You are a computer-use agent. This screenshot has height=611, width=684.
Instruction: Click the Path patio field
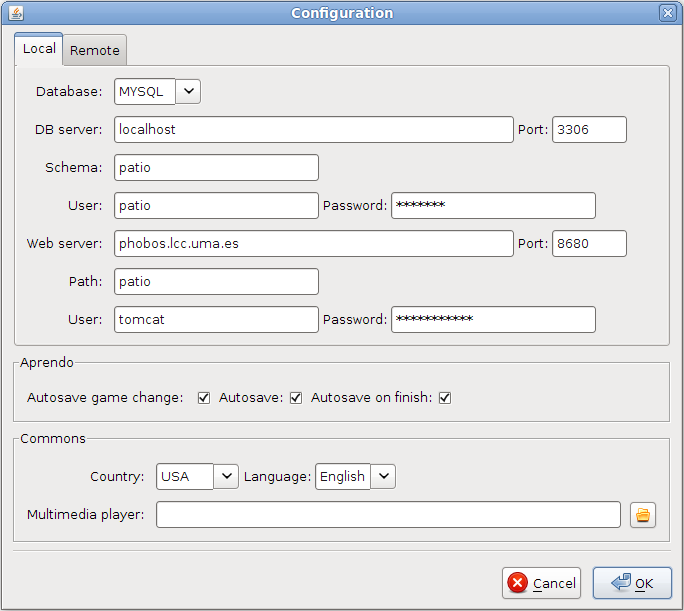click(216, 281)
